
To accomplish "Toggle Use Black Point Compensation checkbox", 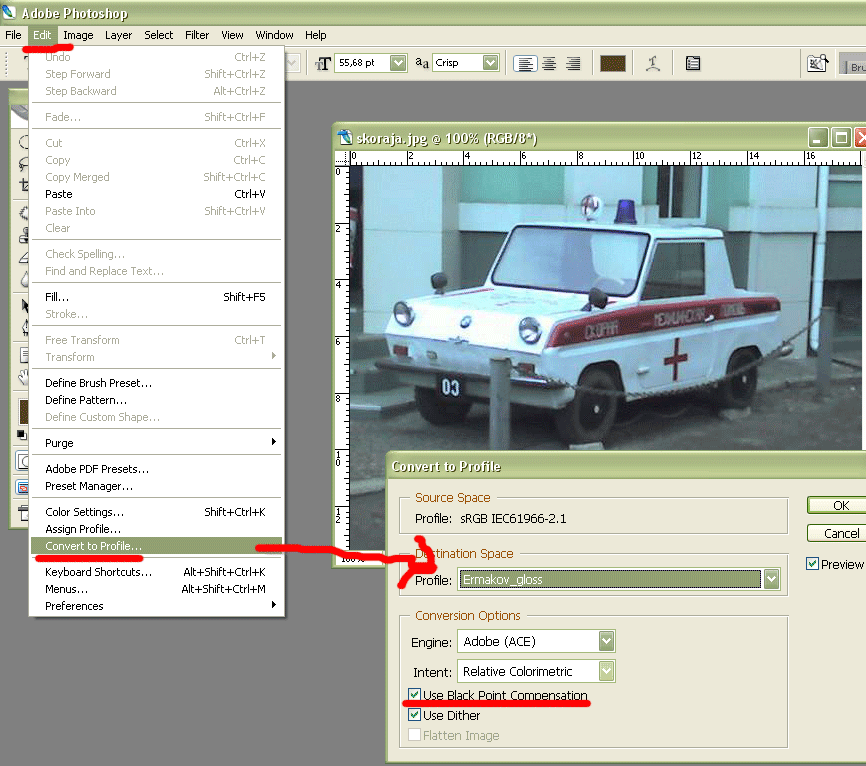I will pyautogui.click(x=414, y=694).
